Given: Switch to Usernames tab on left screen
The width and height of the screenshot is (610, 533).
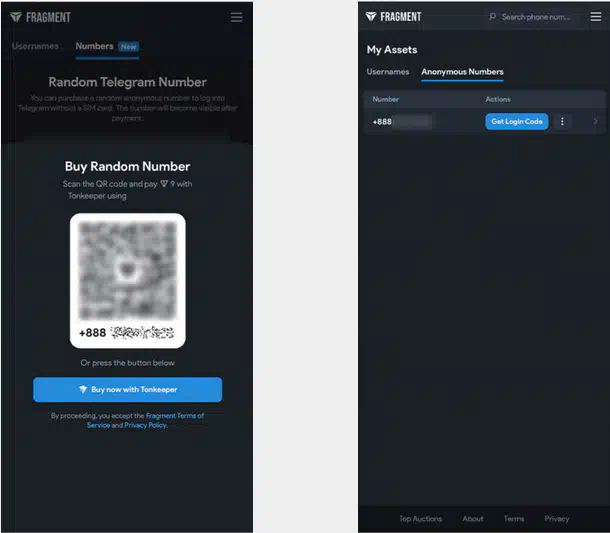Looking at the screenshot, I should point(35,46).
